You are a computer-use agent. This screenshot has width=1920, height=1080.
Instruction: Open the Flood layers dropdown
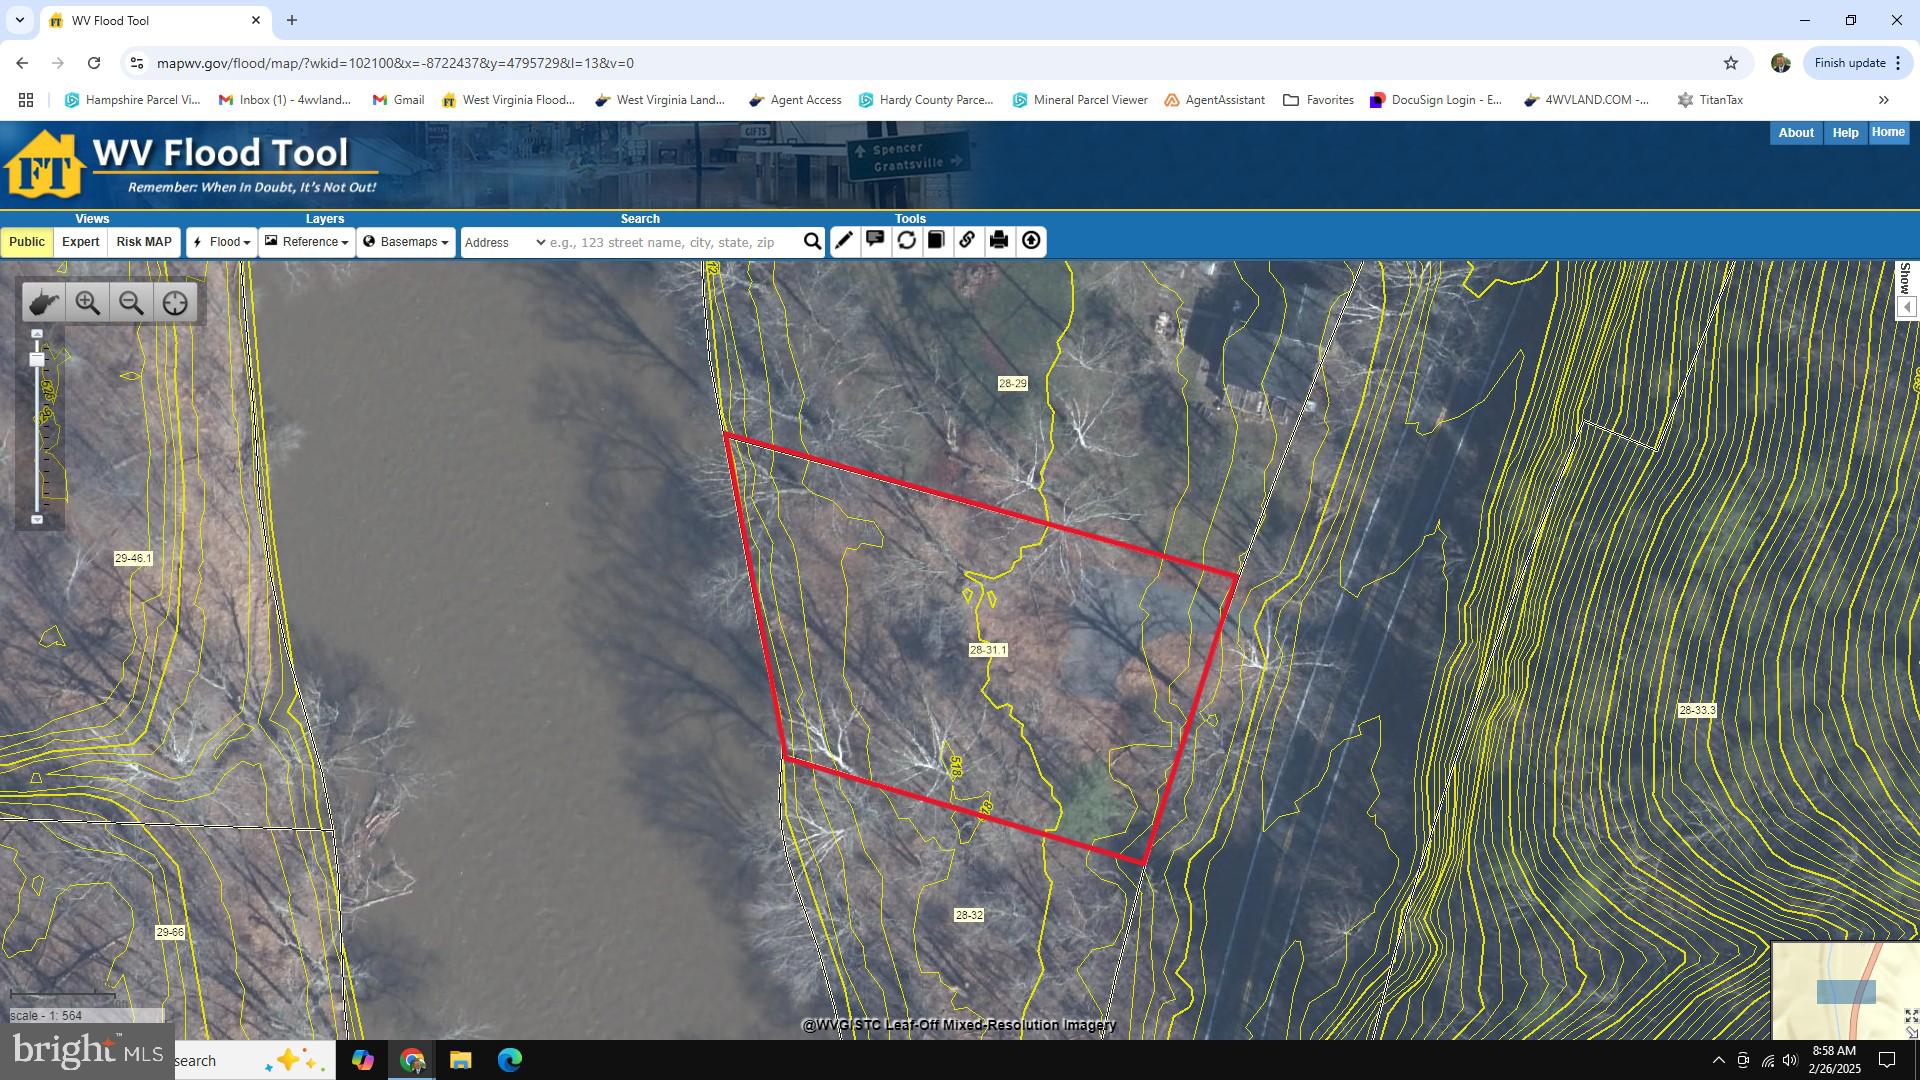pos(222,242)
